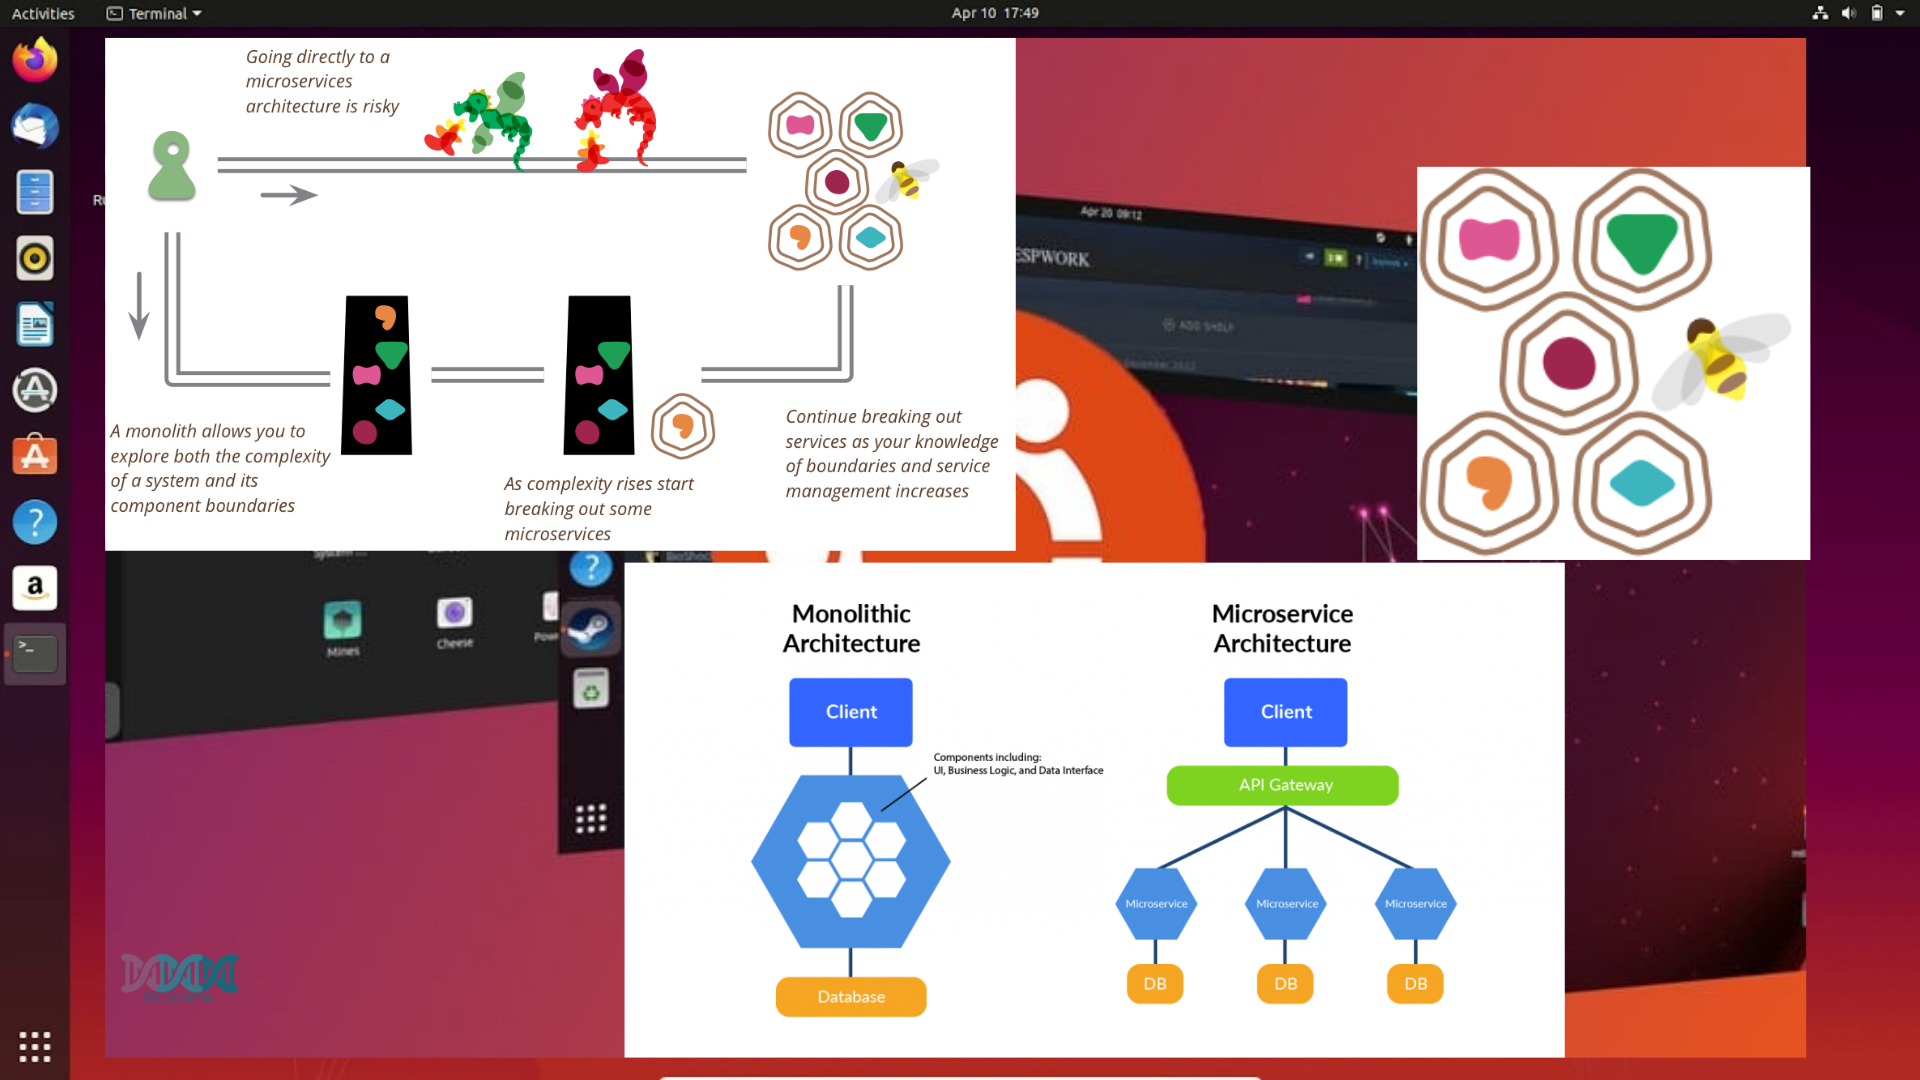The image size is (1920, 1080).
Task: Open Ubuntu Software store icon
Action: (x=35, y=456)
